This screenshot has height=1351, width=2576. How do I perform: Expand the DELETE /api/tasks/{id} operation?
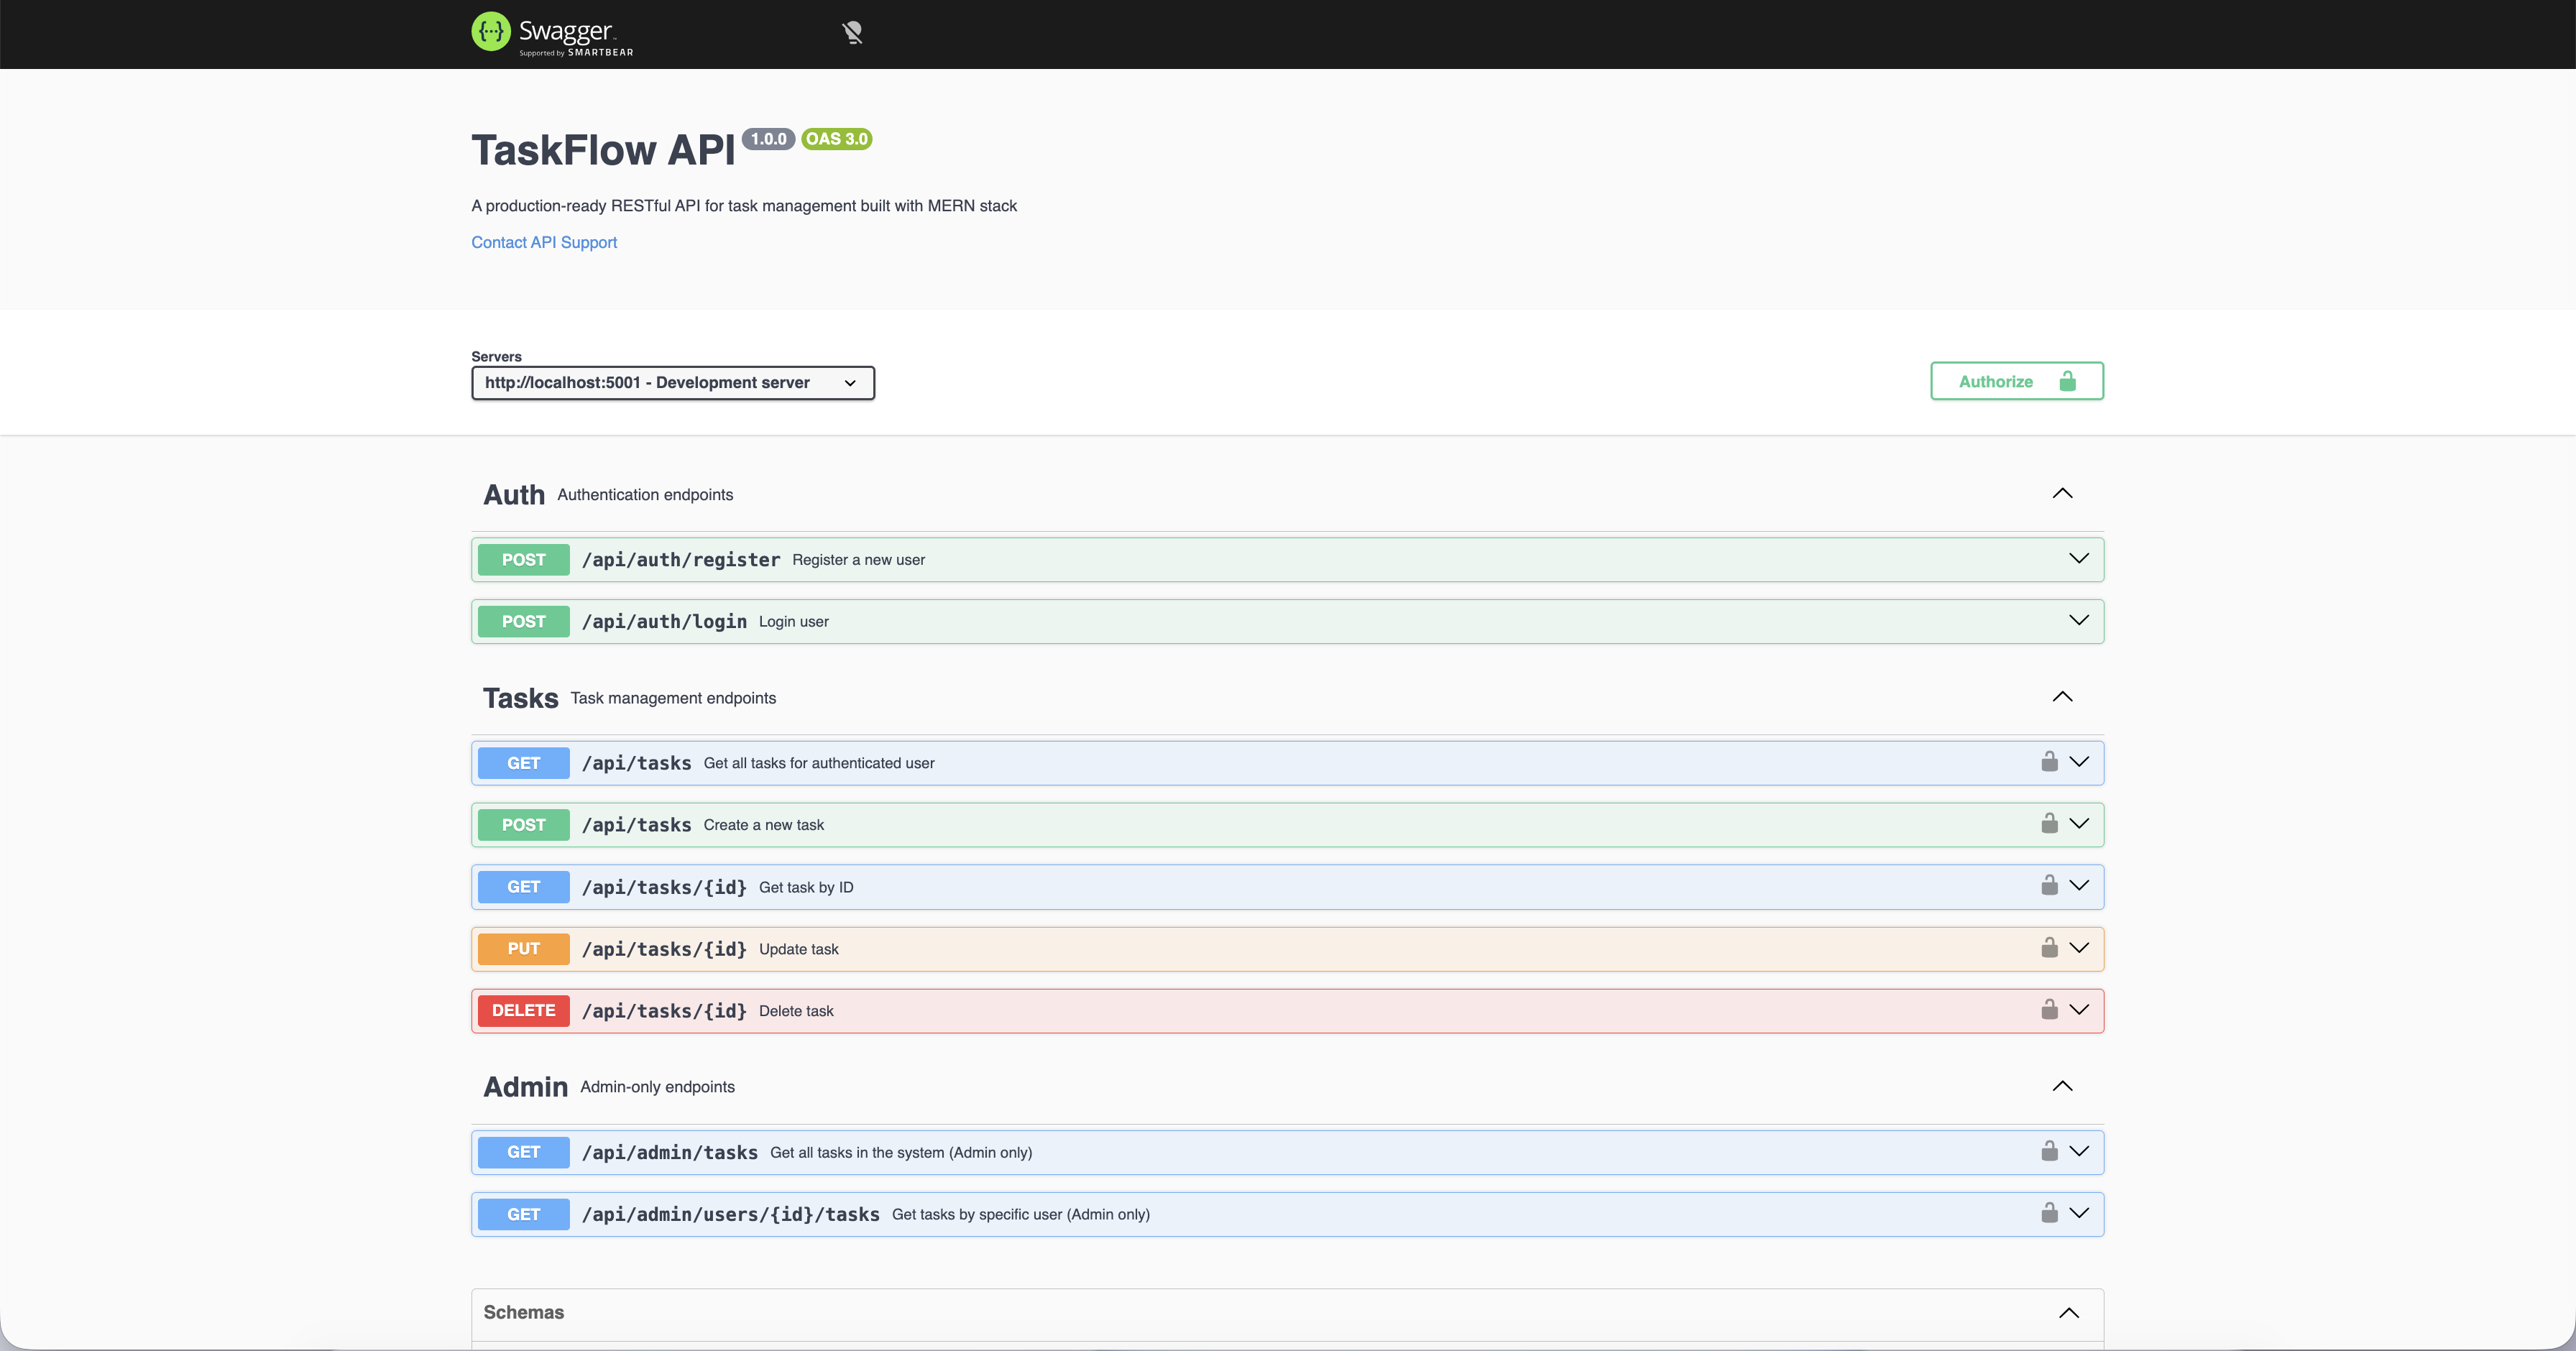pos(2079,1010)
